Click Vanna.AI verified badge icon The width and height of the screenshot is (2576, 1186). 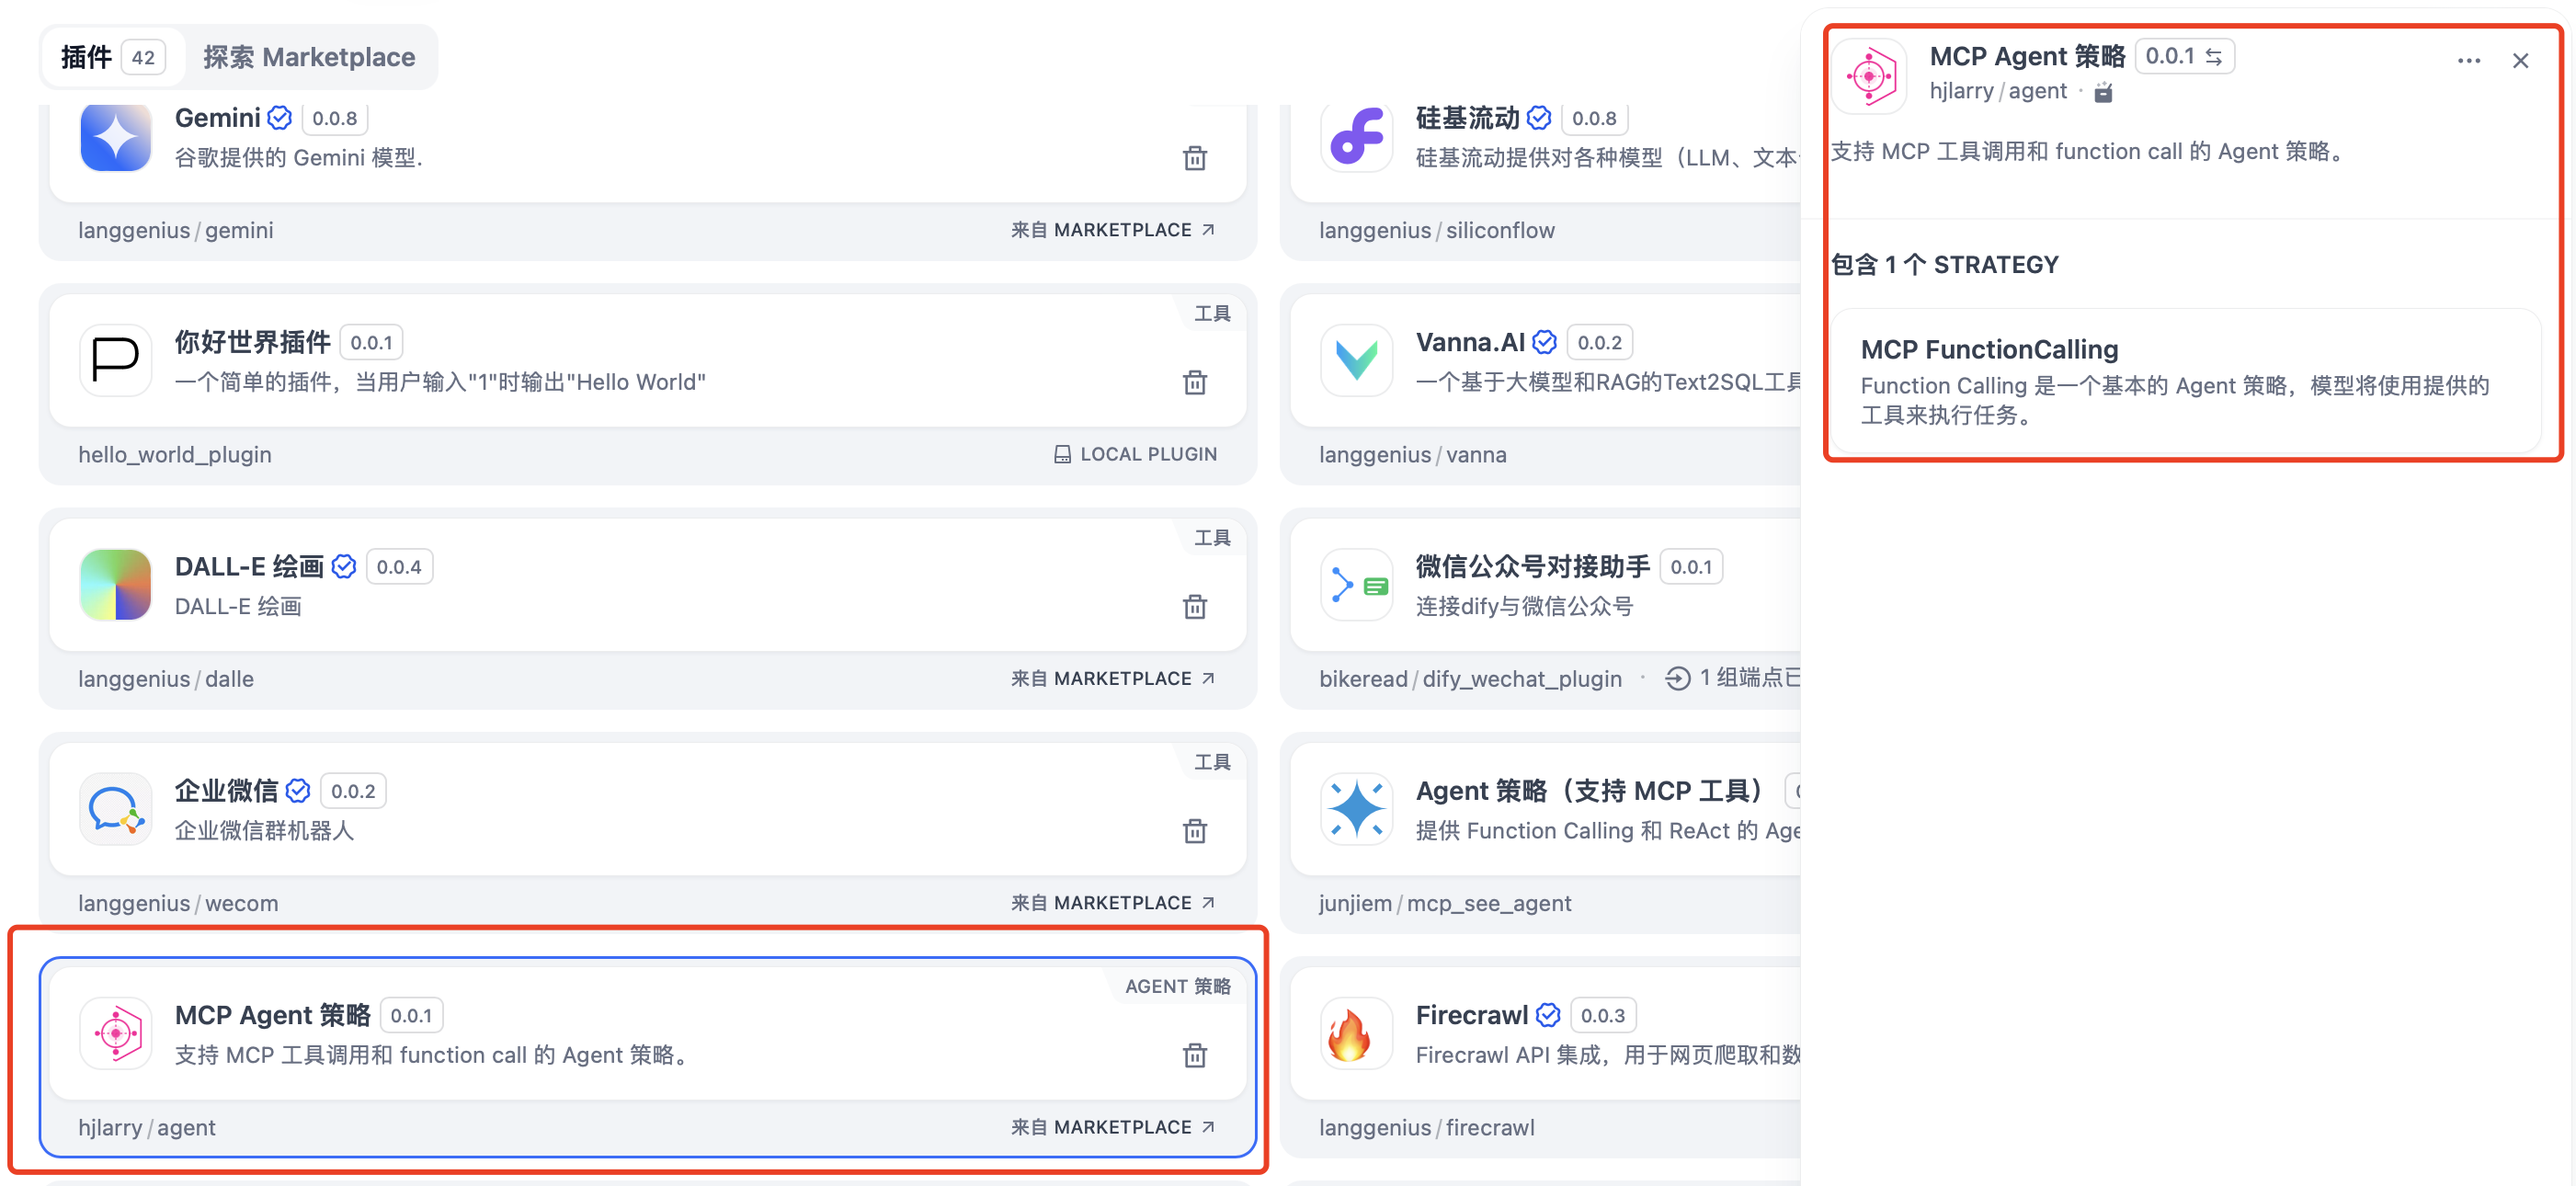click(1544, 342)
